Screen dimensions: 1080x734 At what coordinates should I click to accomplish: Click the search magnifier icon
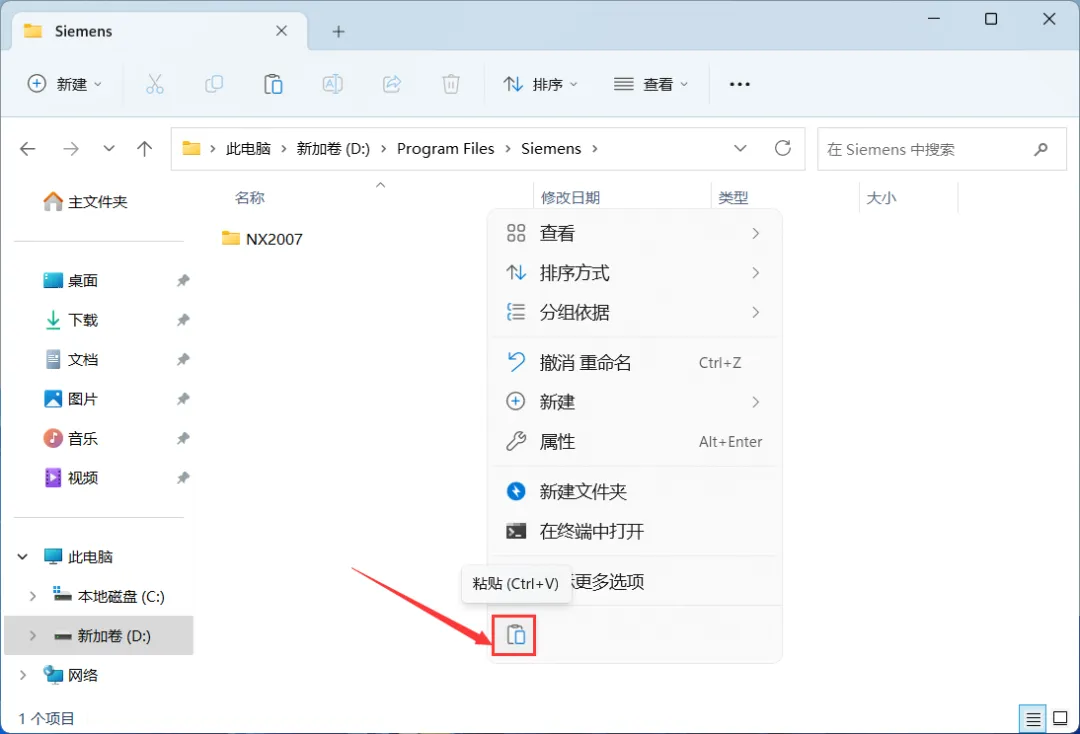tap(1041, 149)
